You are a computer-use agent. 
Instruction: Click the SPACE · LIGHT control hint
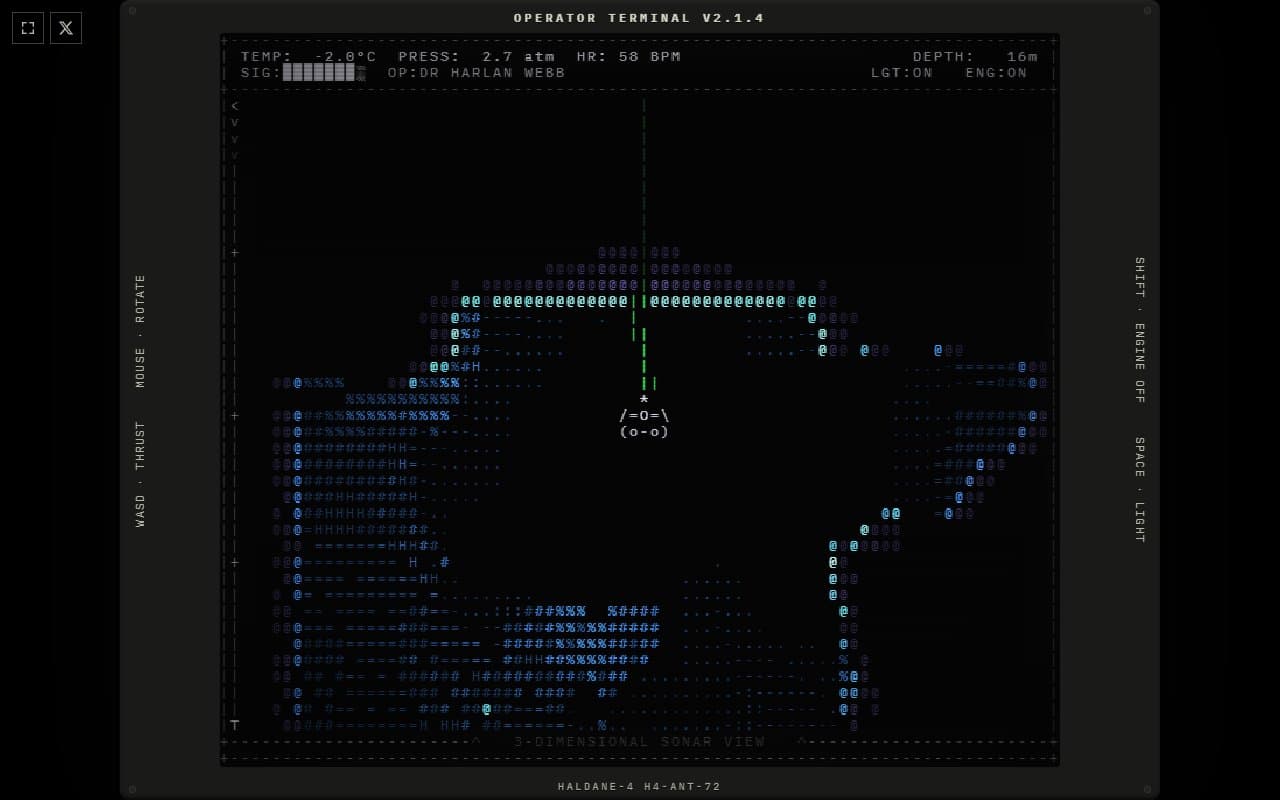1139,490
